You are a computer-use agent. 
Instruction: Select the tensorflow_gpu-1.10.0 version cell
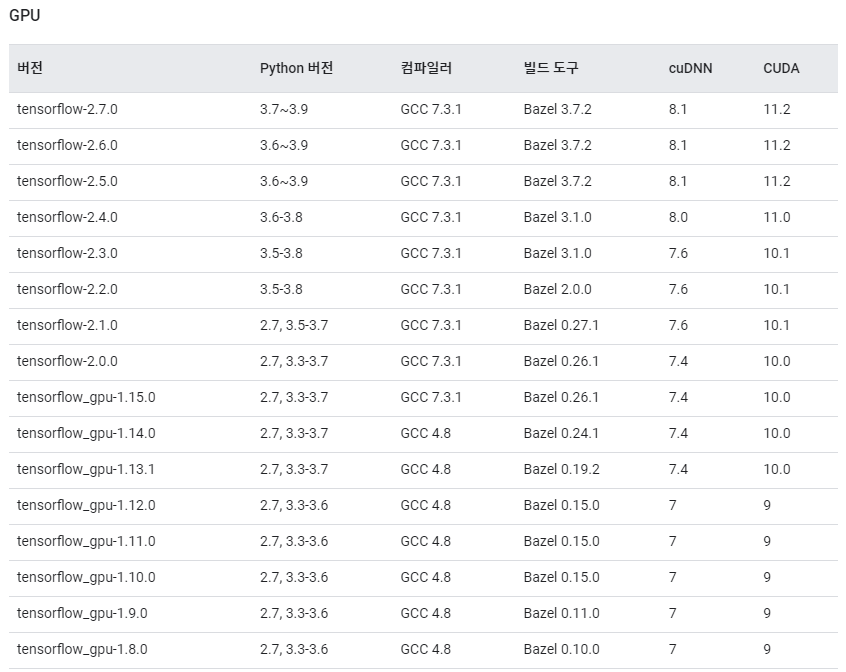click(86, 578)
